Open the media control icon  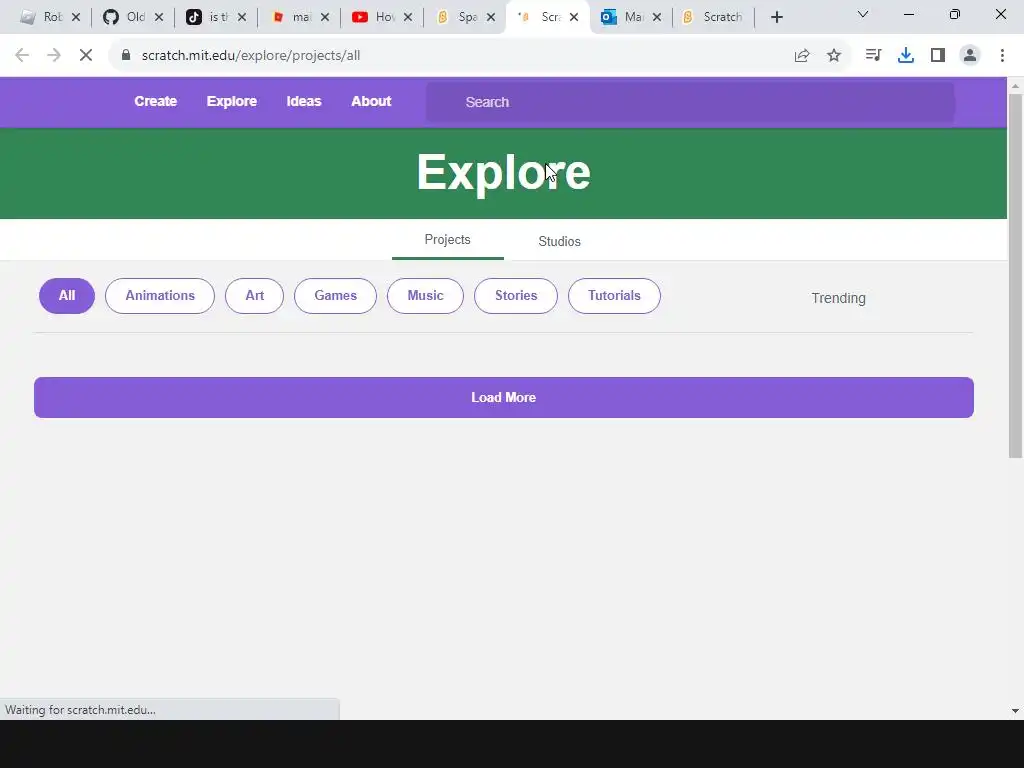point(873,56)
